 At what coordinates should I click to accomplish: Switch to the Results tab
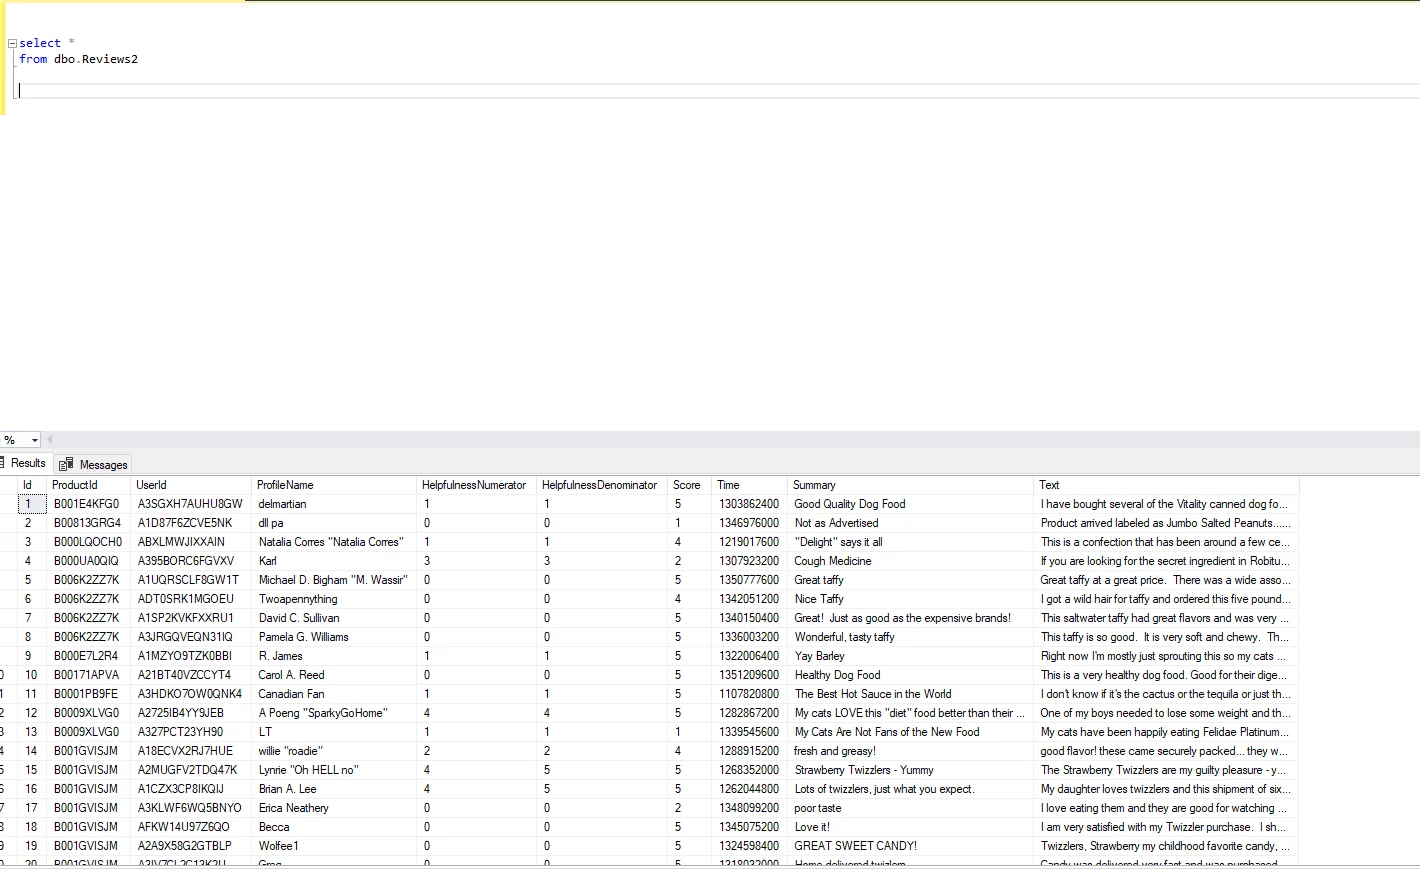(27, 463)
